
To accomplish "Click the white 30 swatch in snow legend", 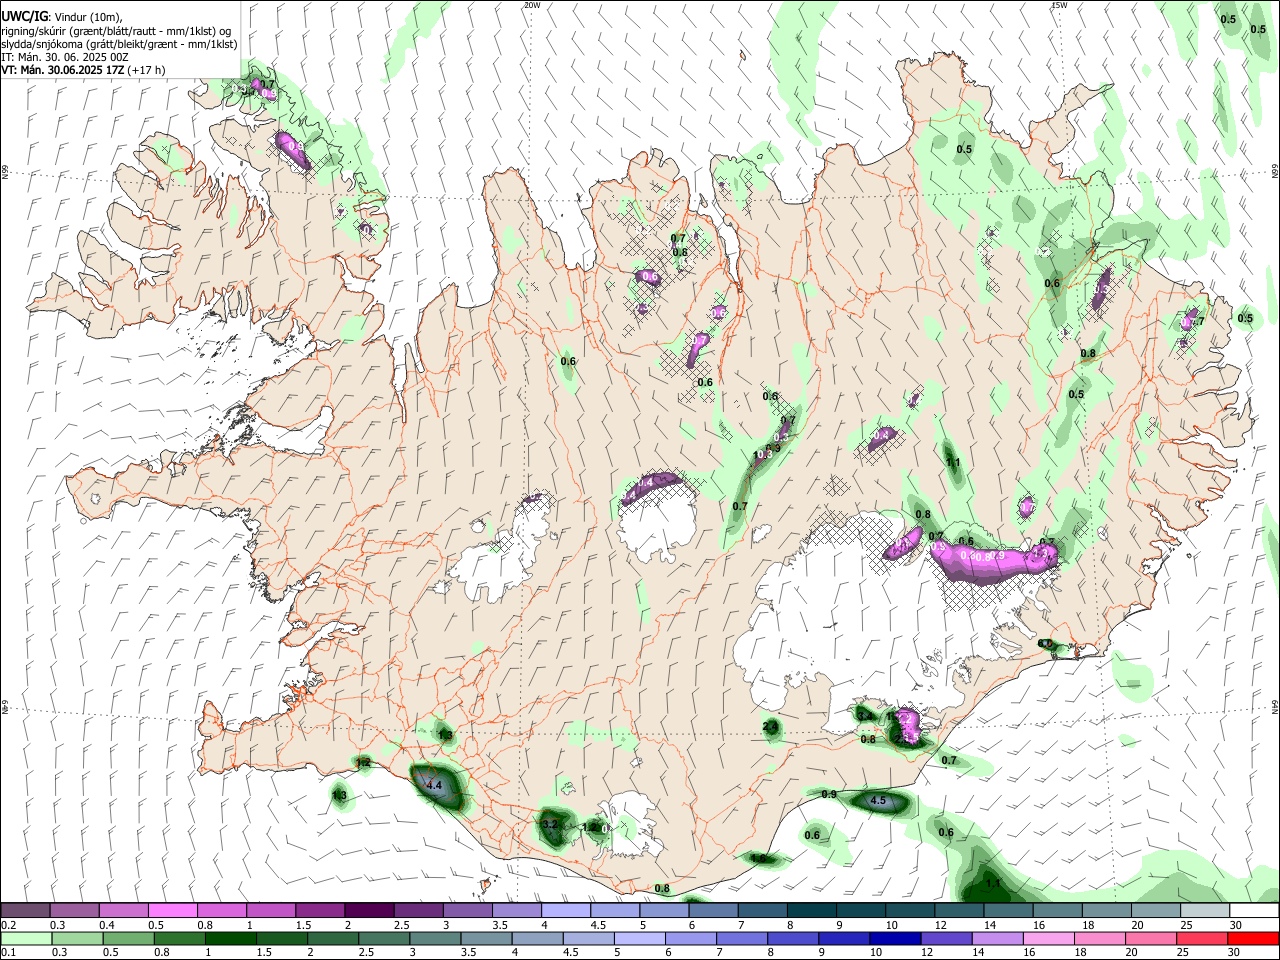I will point(1254,911).
